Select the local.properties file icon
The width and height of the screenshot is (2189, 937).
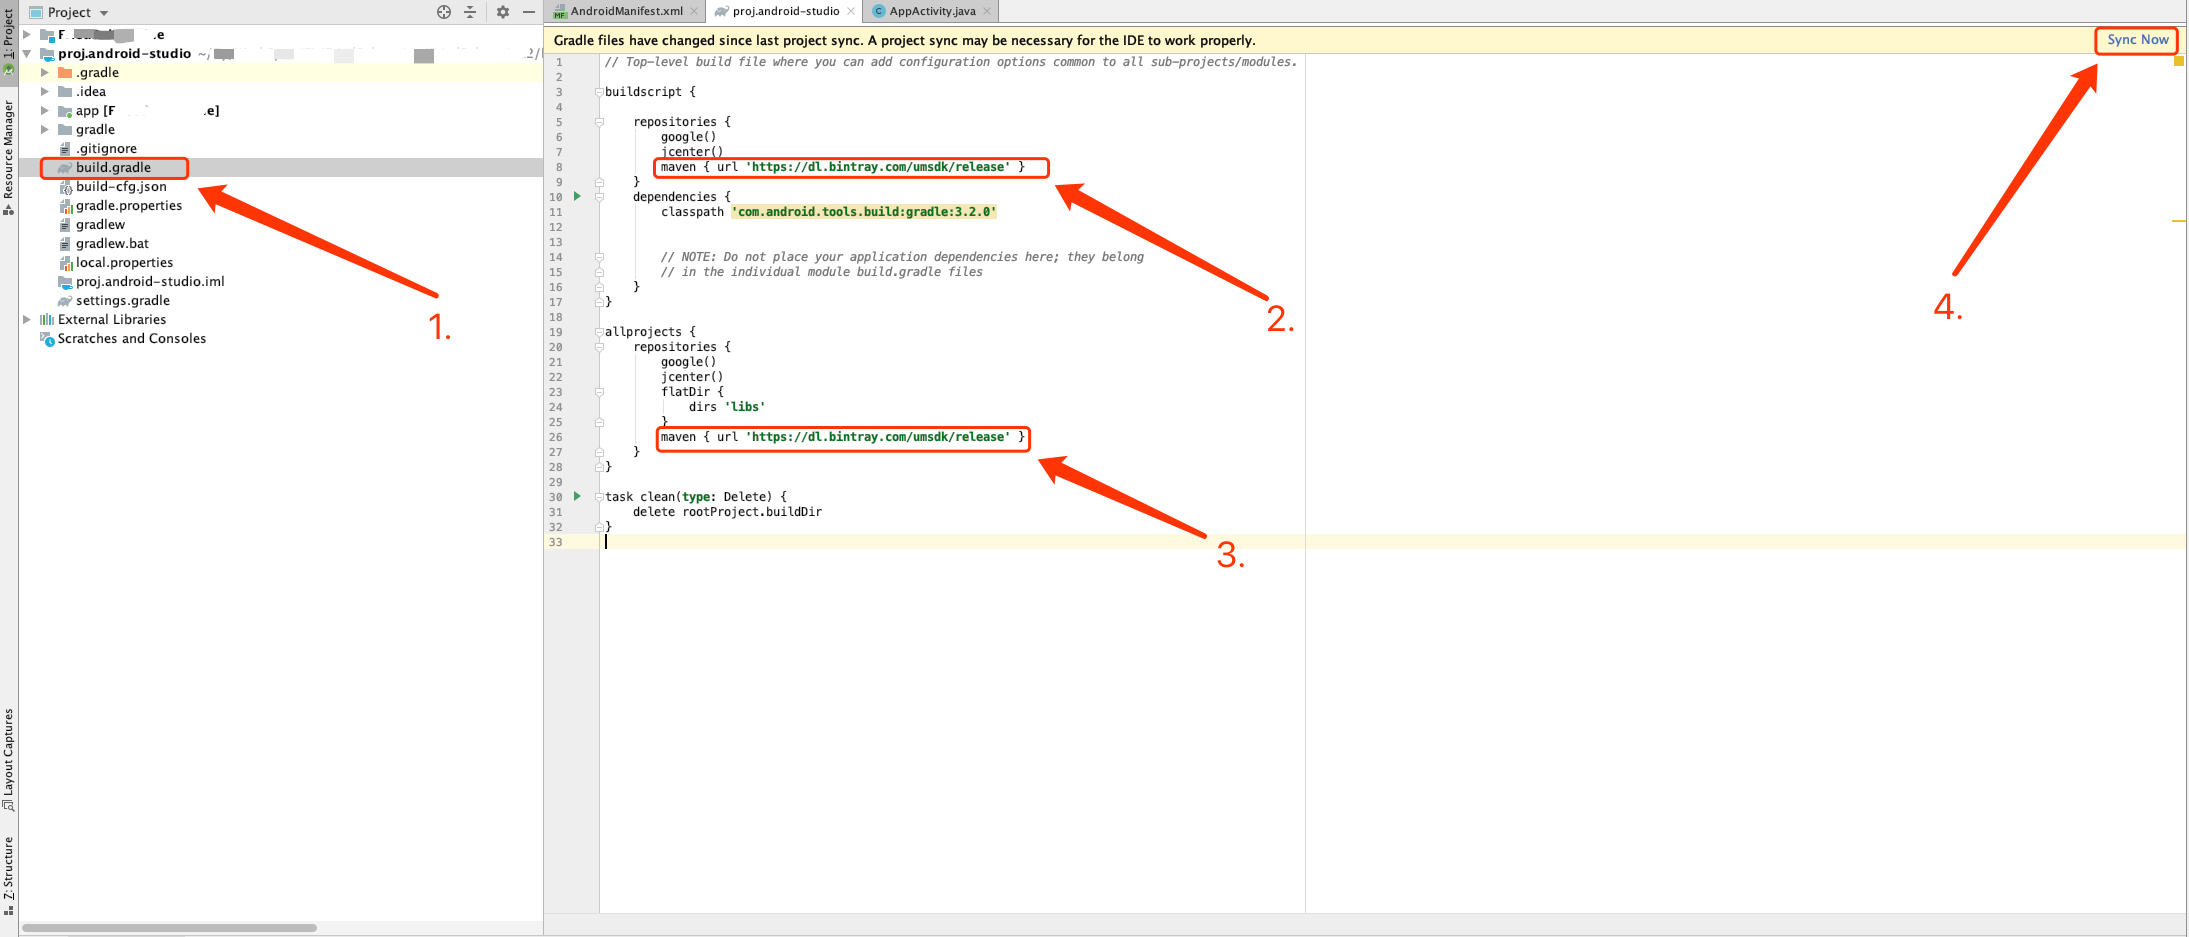coord(65,263)
